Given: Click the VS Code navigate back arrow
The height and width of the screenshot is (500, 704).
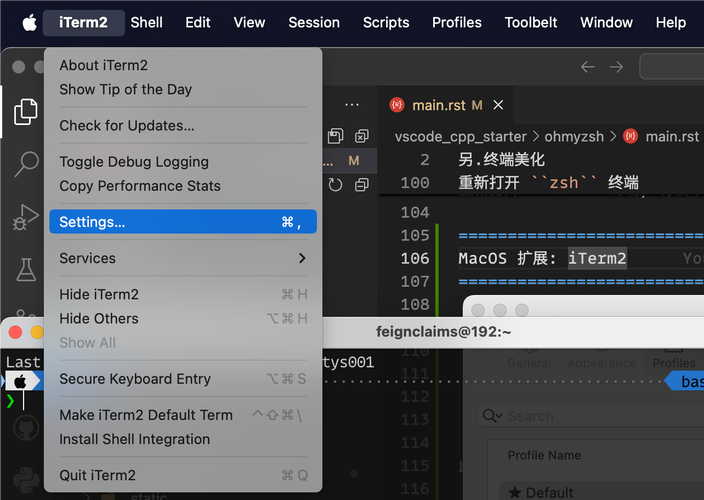Looking at the screenshot, I should (587, 67).
